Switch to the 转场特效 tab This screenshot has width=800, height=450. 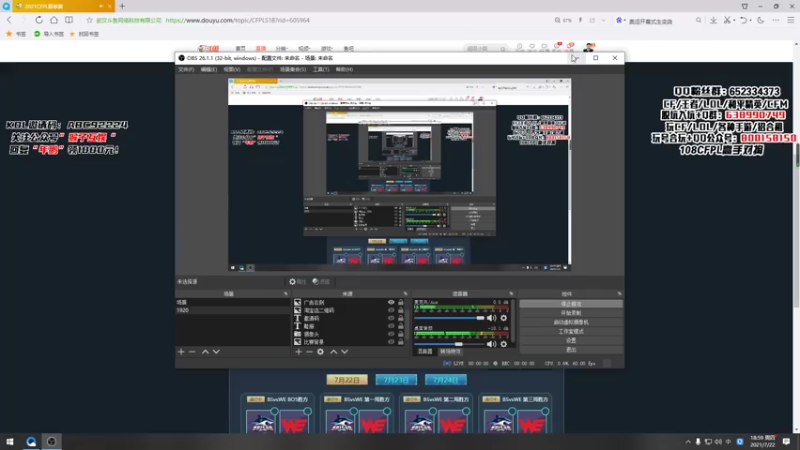coord(450,352)
